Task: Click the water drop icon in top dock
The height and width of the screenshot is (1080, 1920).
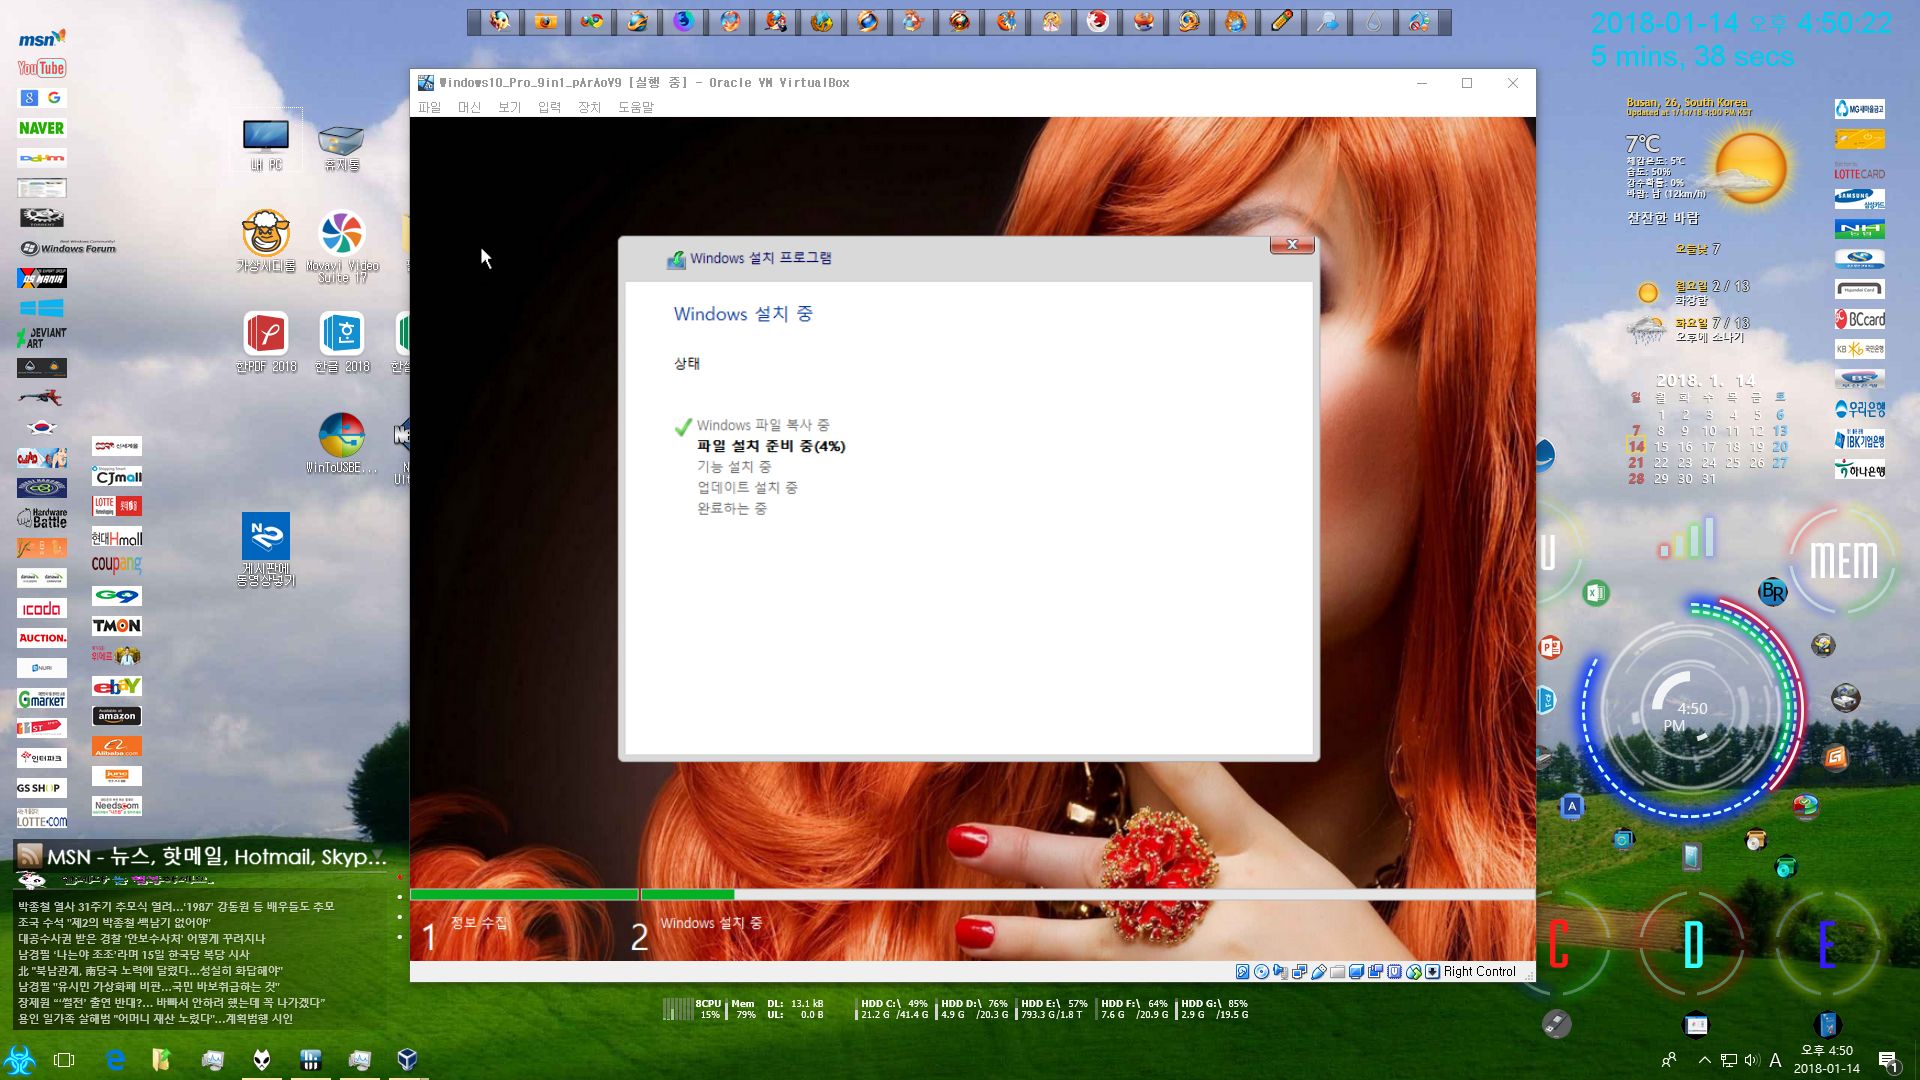Action: (x=1373, y=21)
